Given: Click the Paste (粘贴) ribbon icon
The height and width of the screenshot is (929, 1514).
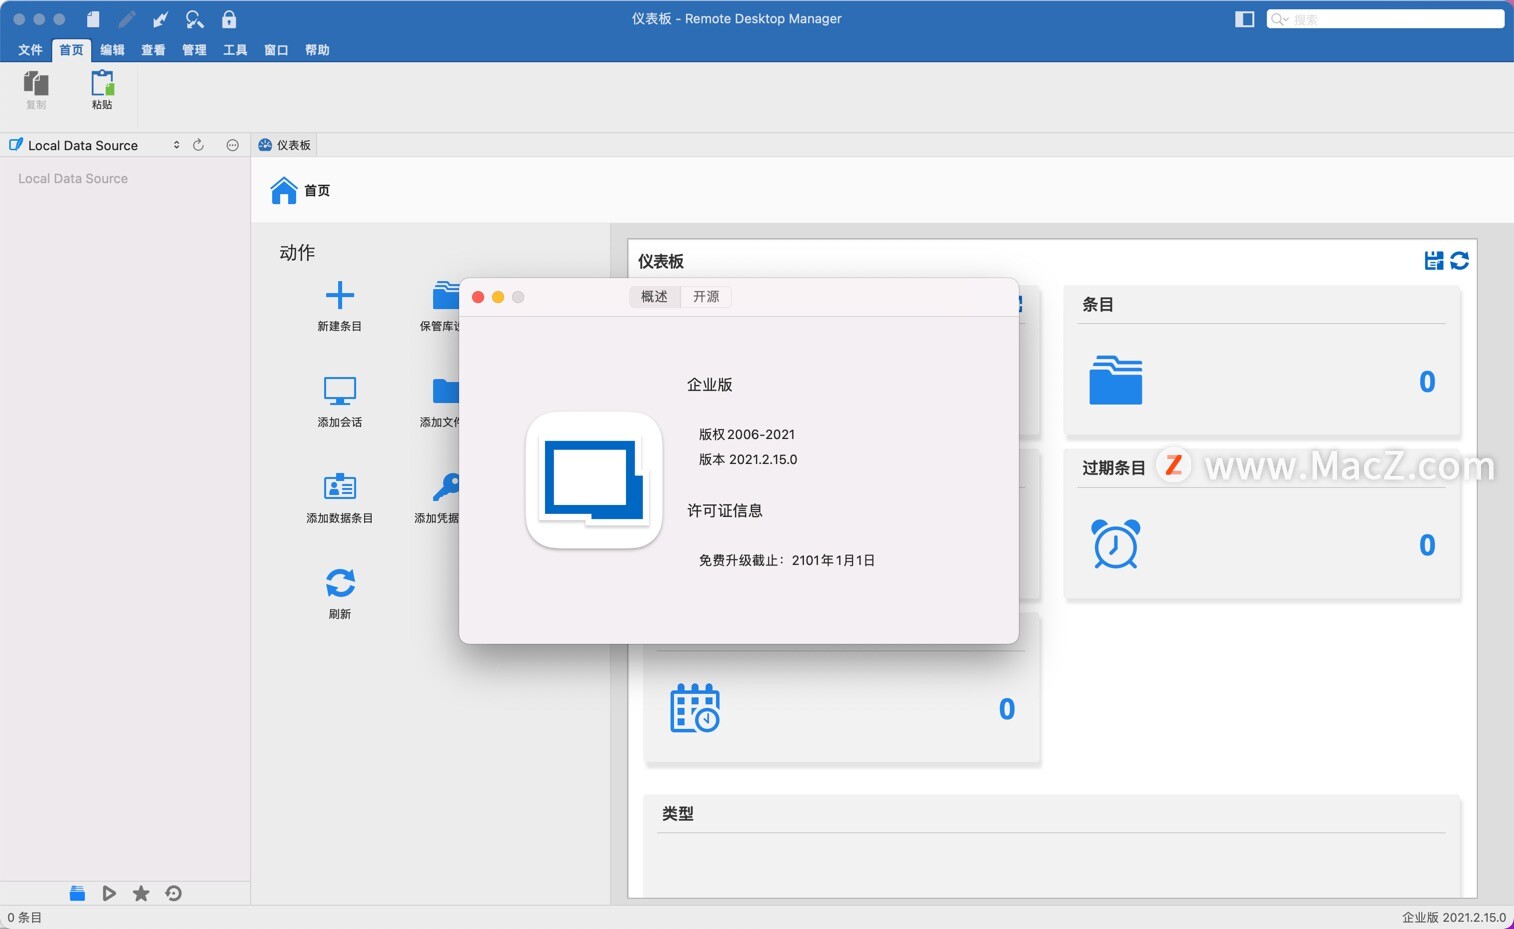Looking at the screenshot, I should 102,84.
